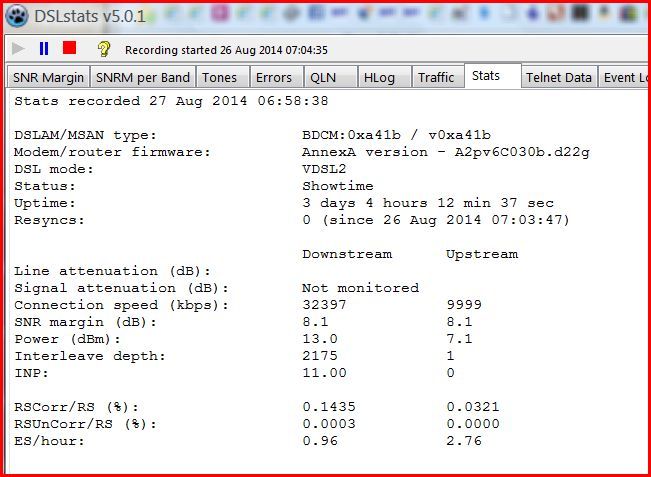Open help via the yellow question mark icon
This screenshot has height=477, width=651.
pyautogui.click(x=104, y=49)
